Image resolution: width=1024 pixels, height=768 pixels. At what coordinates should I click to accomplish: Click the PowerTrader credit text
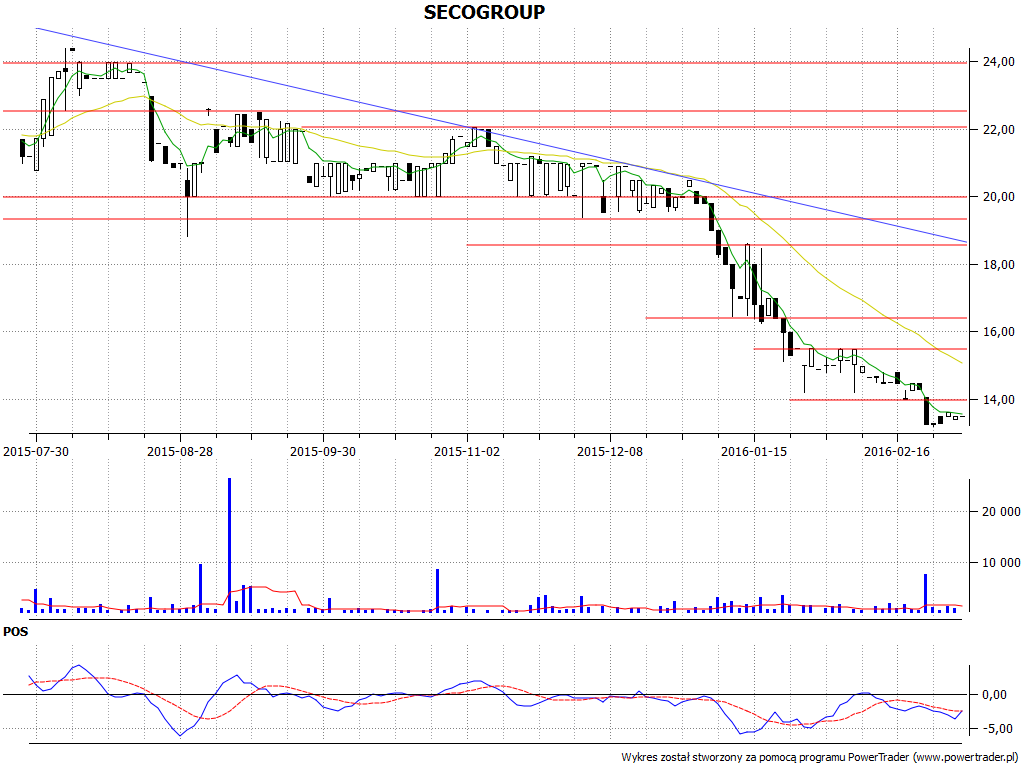coord(819,758)
